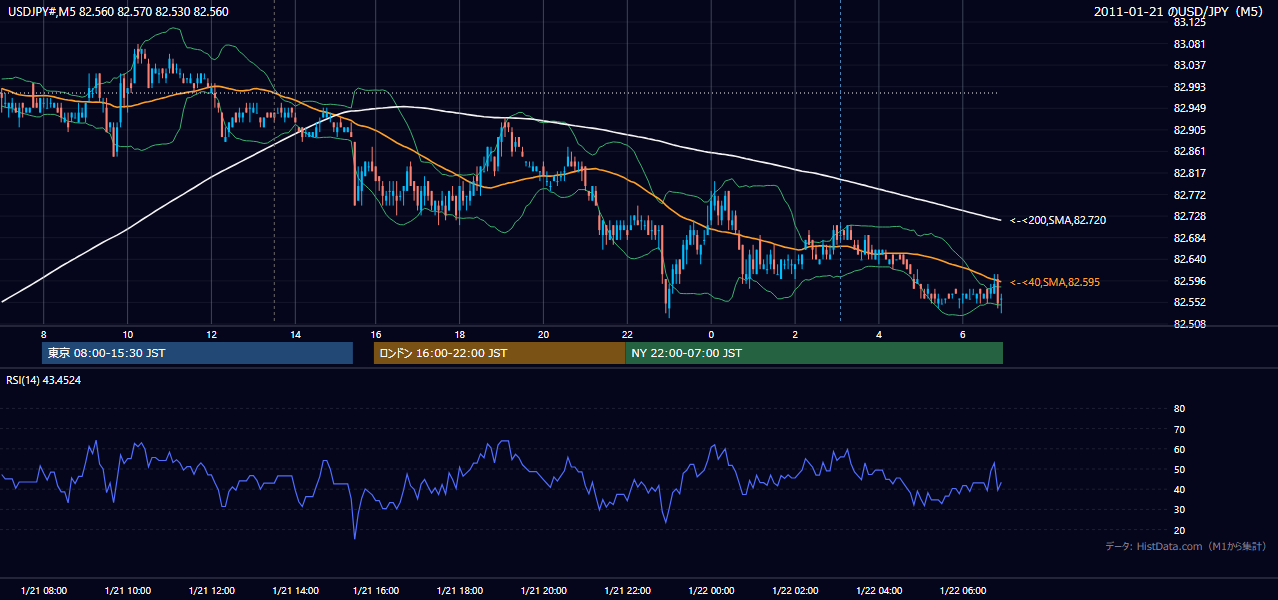Click price level 82.861 on the axis

coord(1189,151)
